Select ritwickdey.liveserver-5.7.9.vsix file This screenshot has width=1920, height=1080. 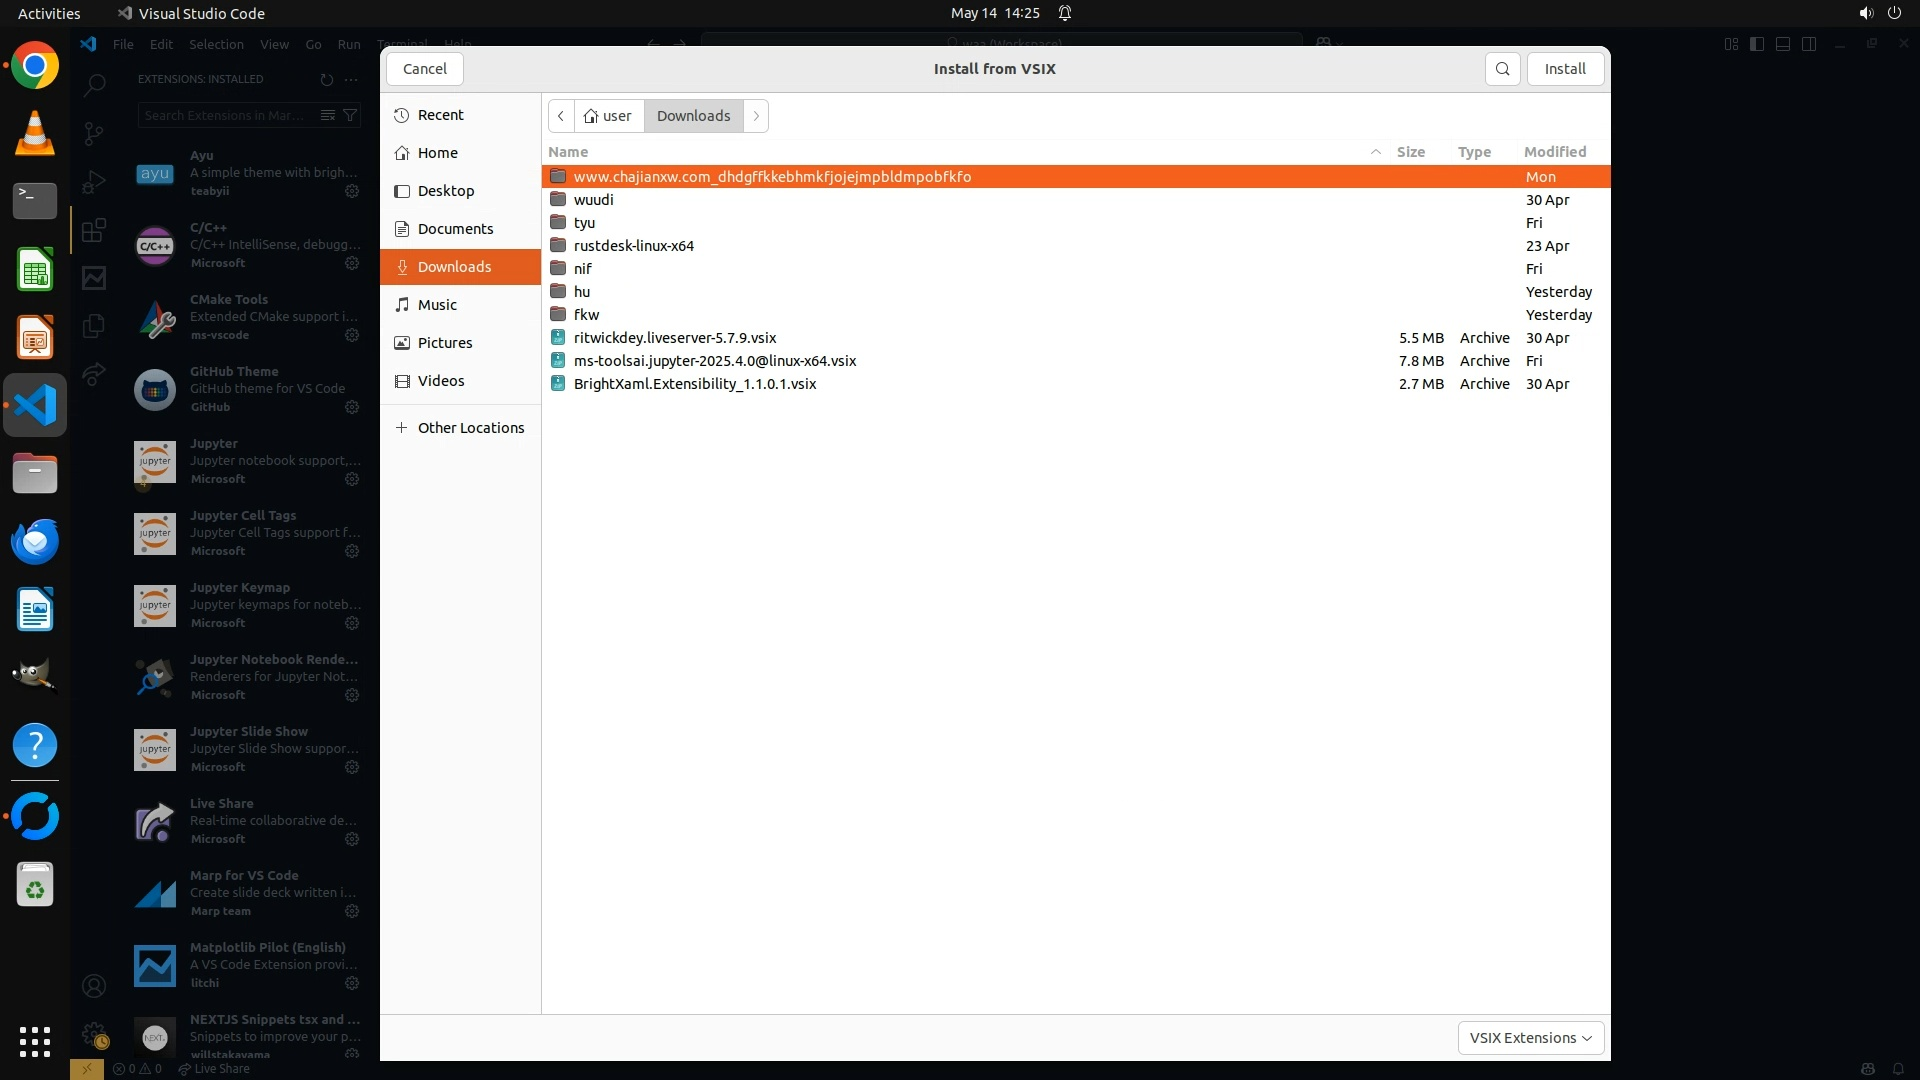coord(675,338)
